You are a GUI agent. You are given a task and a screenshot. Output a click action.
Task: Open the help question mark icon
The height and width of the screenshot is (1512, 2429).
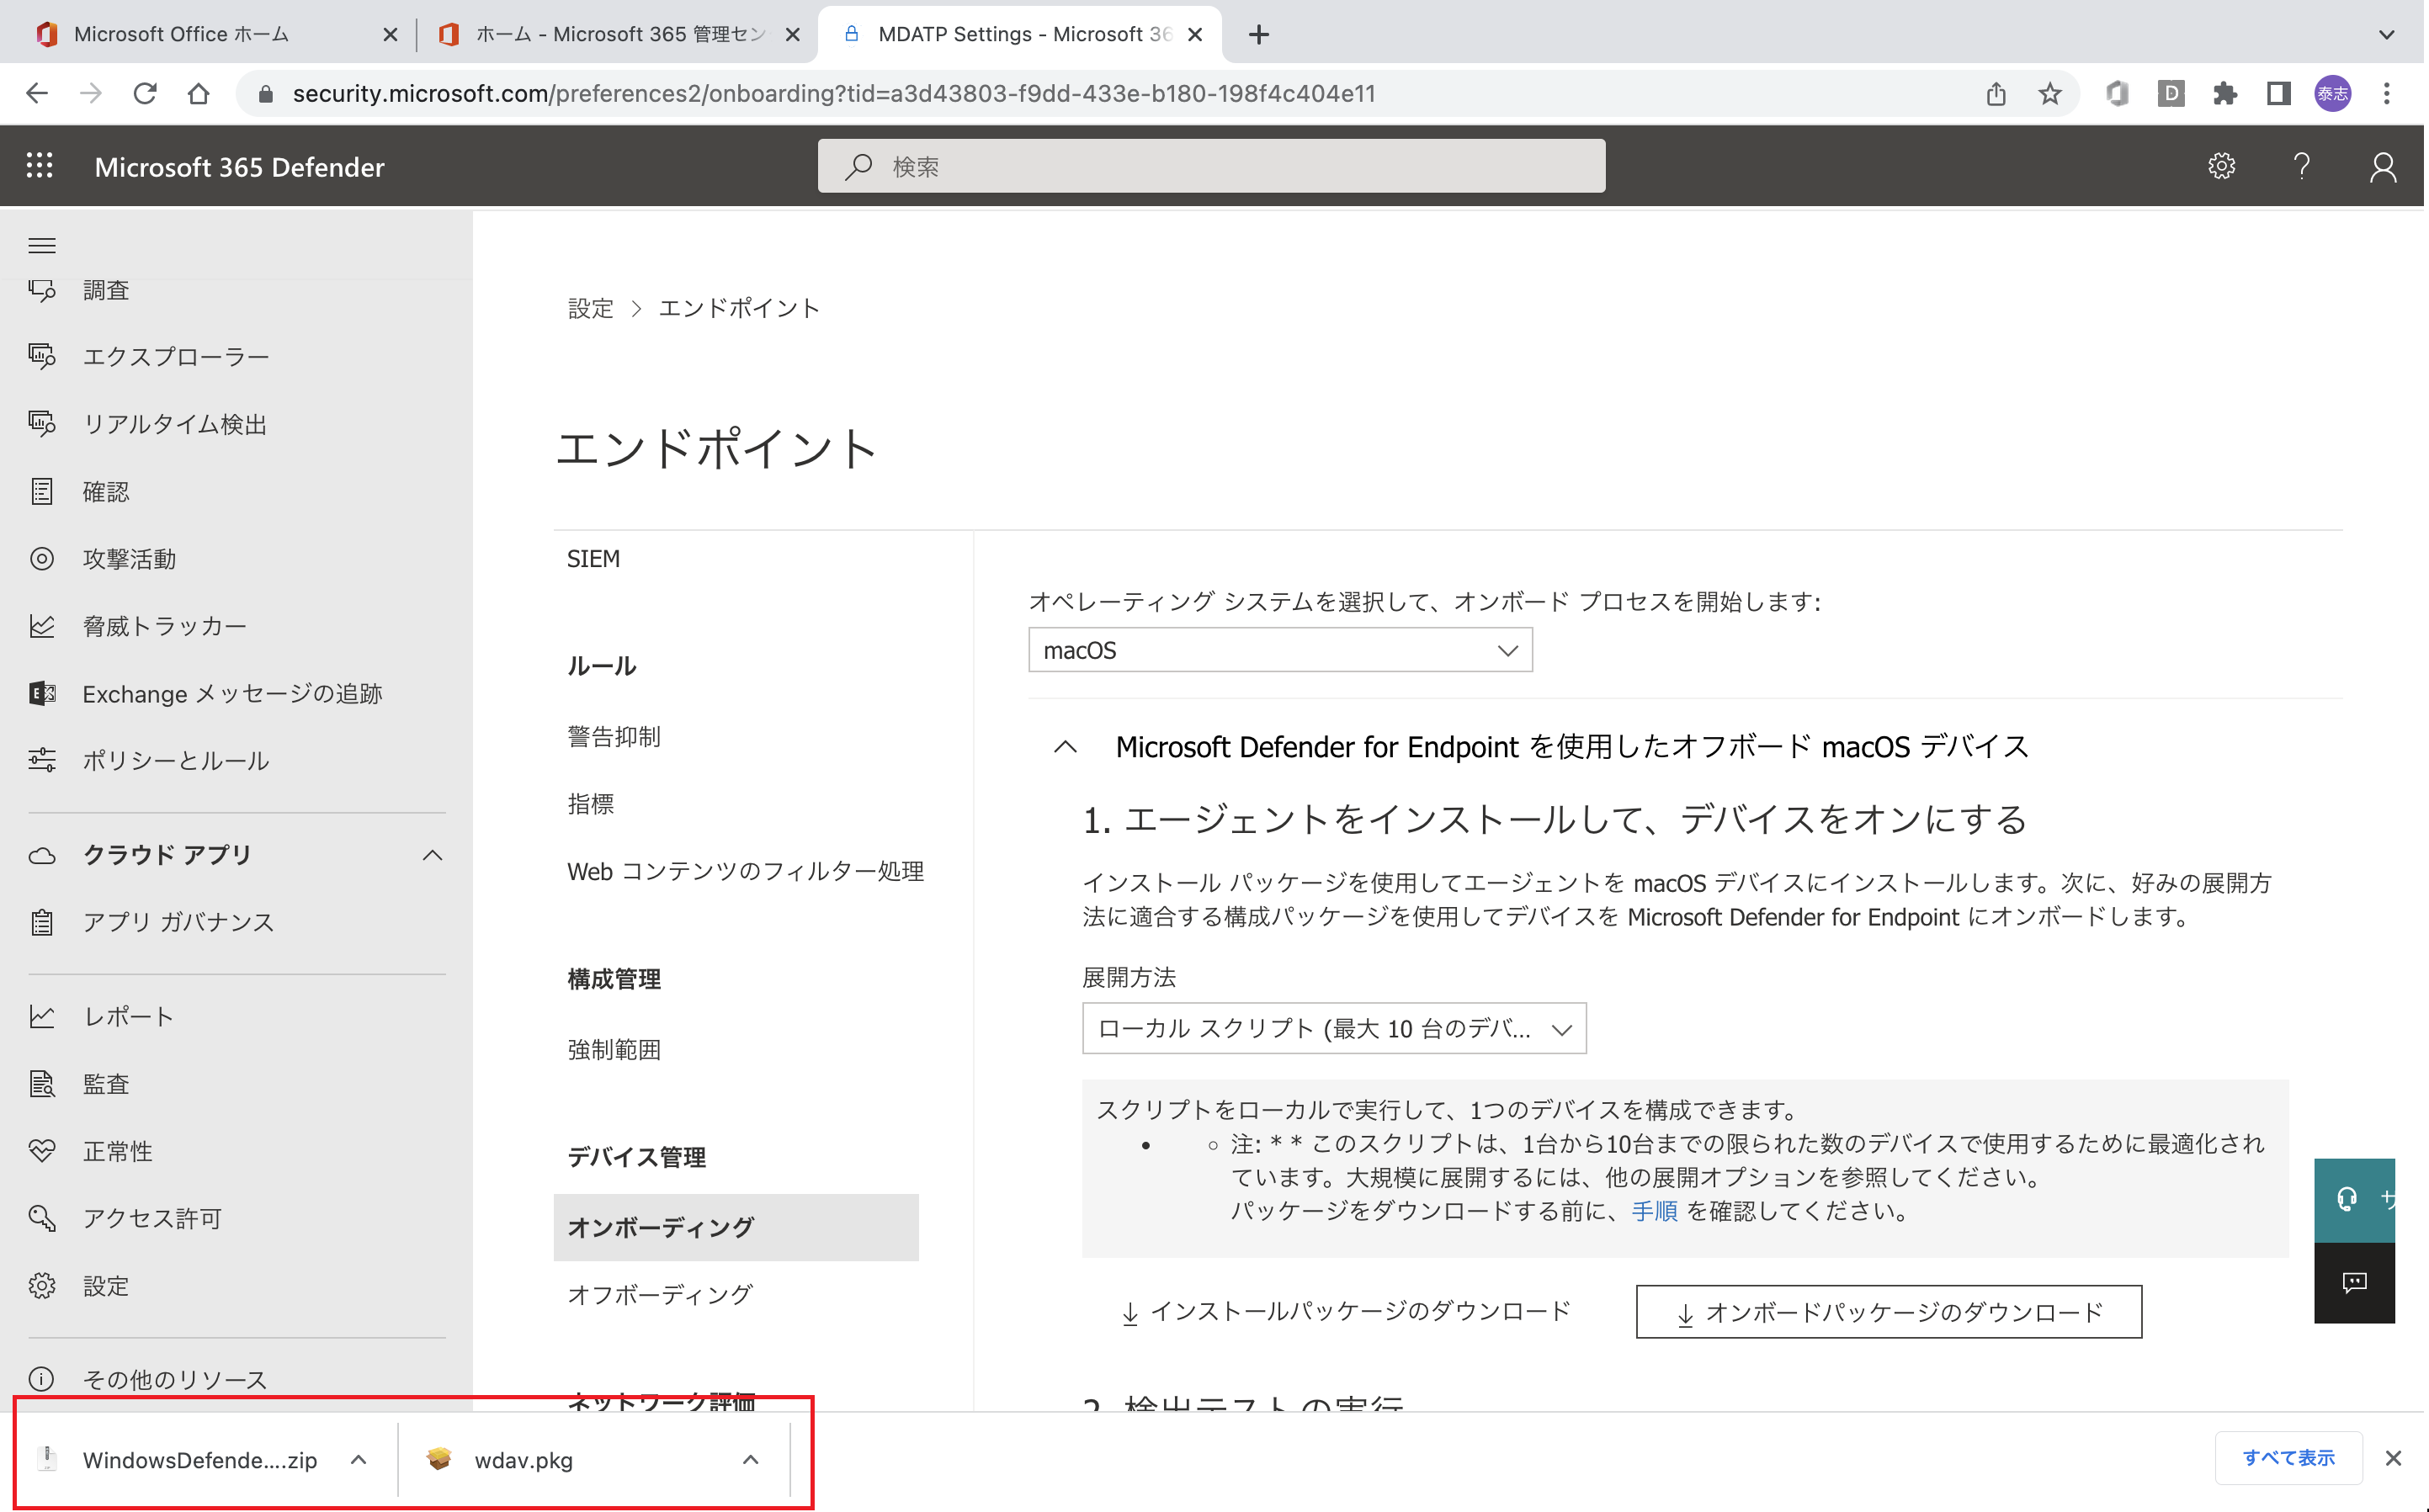(x=2301, y=166)
